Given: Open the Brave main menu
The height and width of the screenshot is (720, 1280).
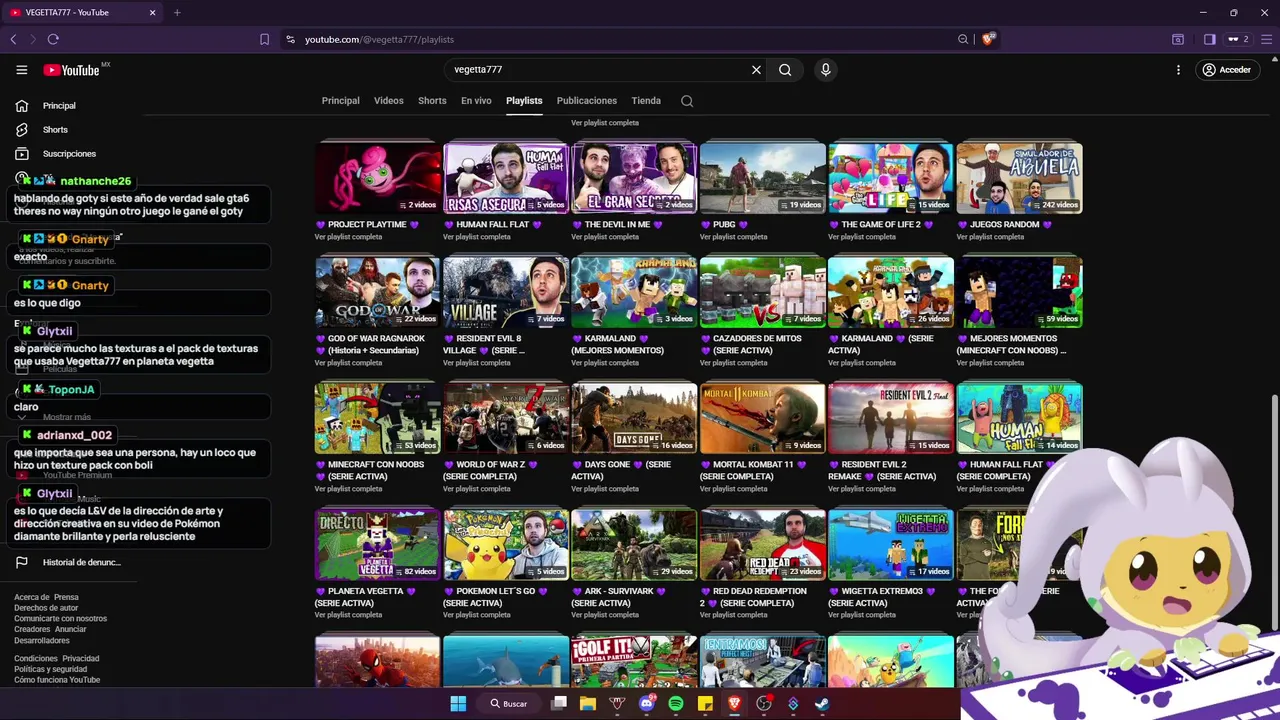Looking at the screenshot, I should (1265, 39).
